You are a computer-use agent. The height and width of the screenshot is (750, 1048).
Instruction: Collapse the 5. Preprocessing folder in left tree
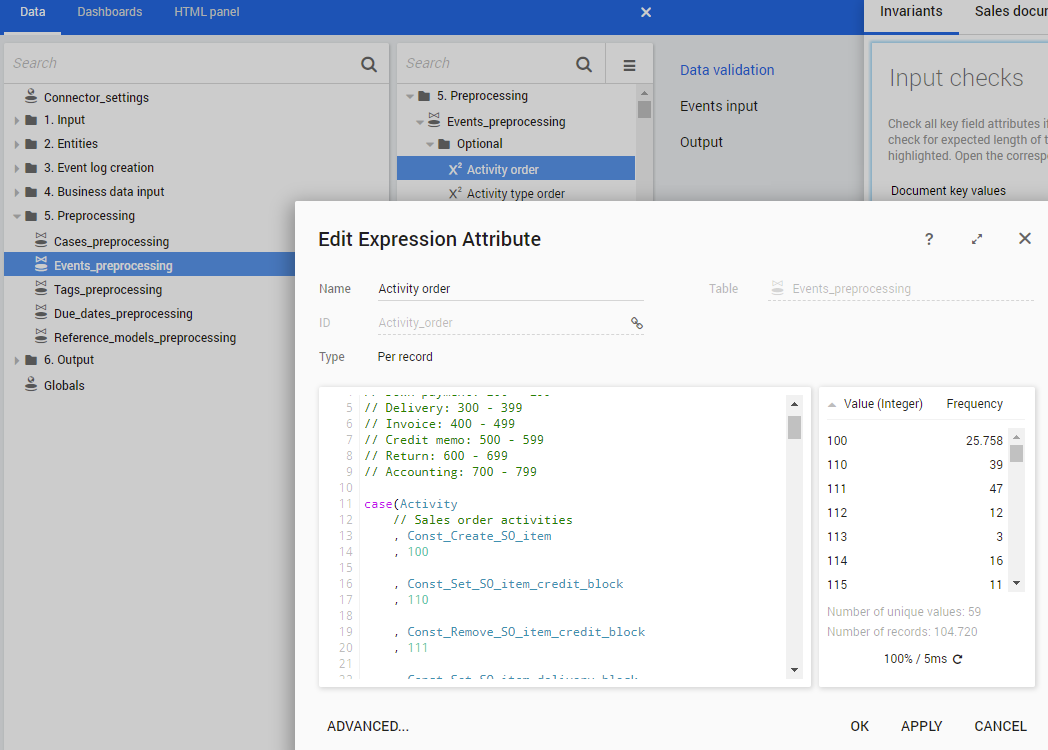pos(17,216)
